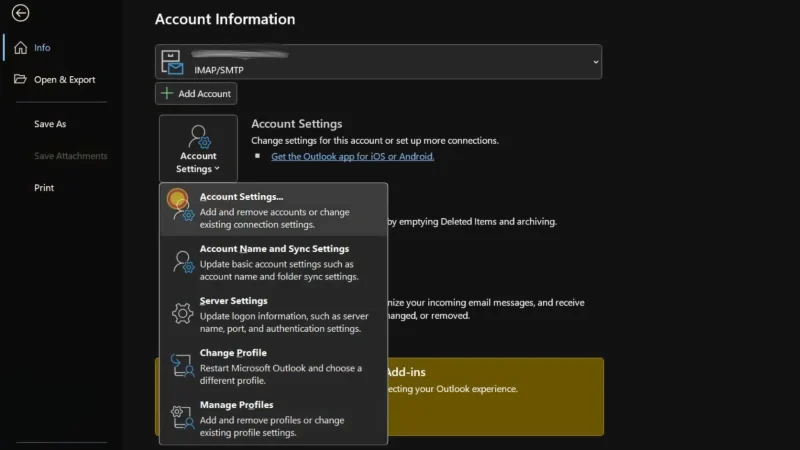This screenshot has width=800, height=450.
Task: Go to Open & Export
Action: [x=64, y=80]
